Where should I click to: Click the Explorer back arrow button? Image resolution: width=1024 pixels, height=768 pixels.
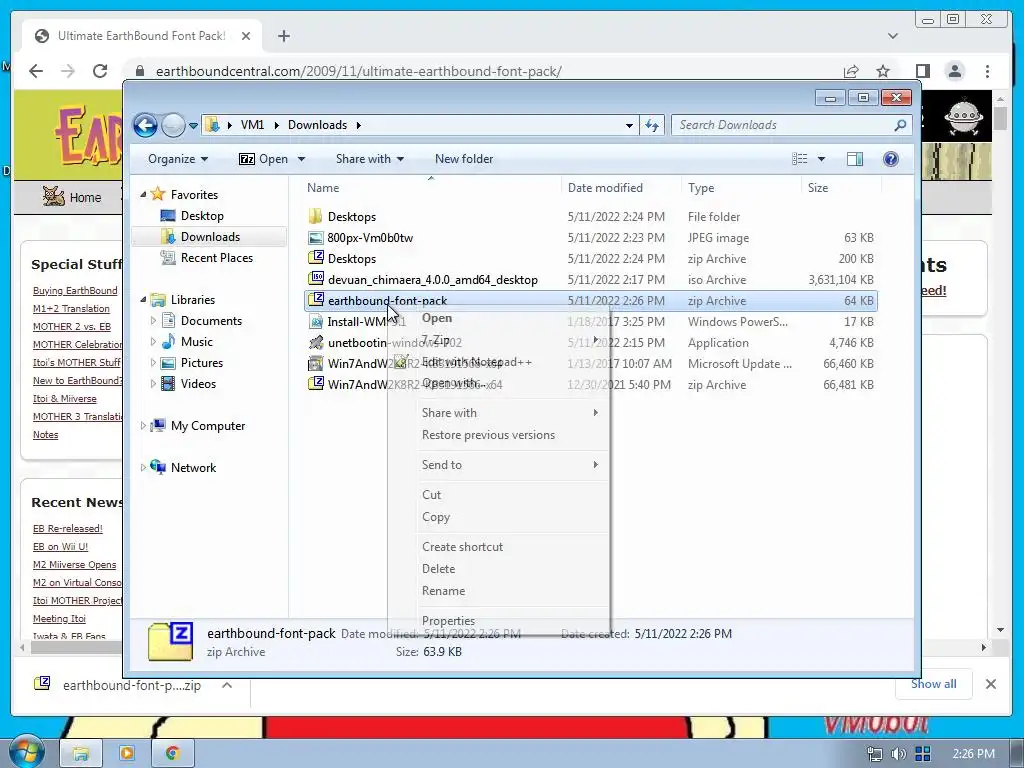point(146,125)
